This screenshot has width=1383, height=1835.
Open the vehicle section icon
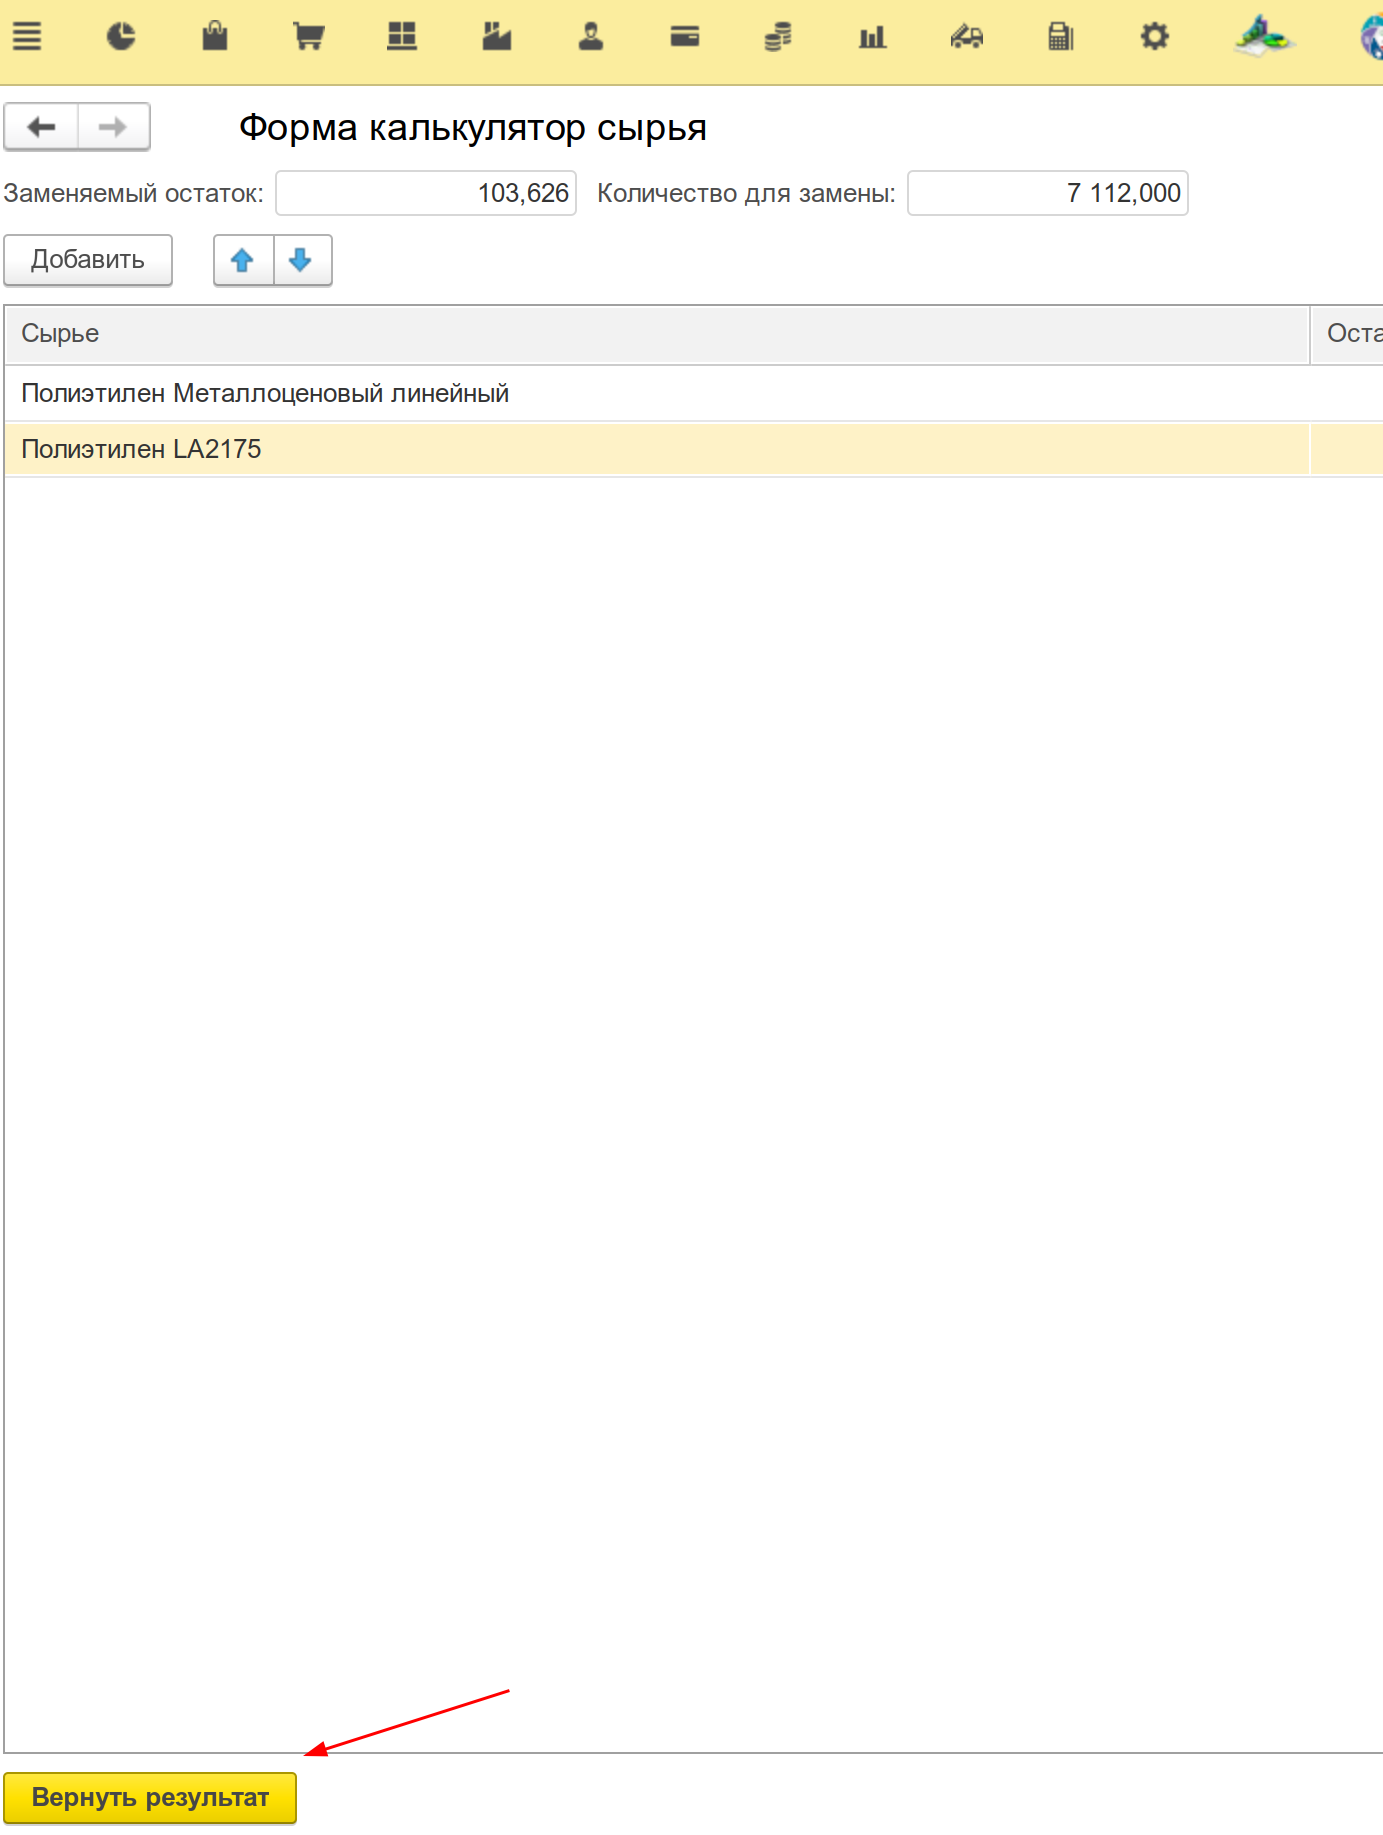point(966,37)
